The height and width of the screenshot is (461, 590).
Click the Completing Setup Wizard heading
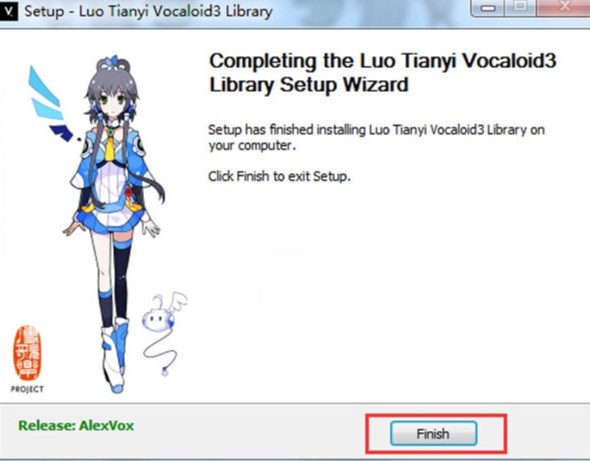point(383,72)
